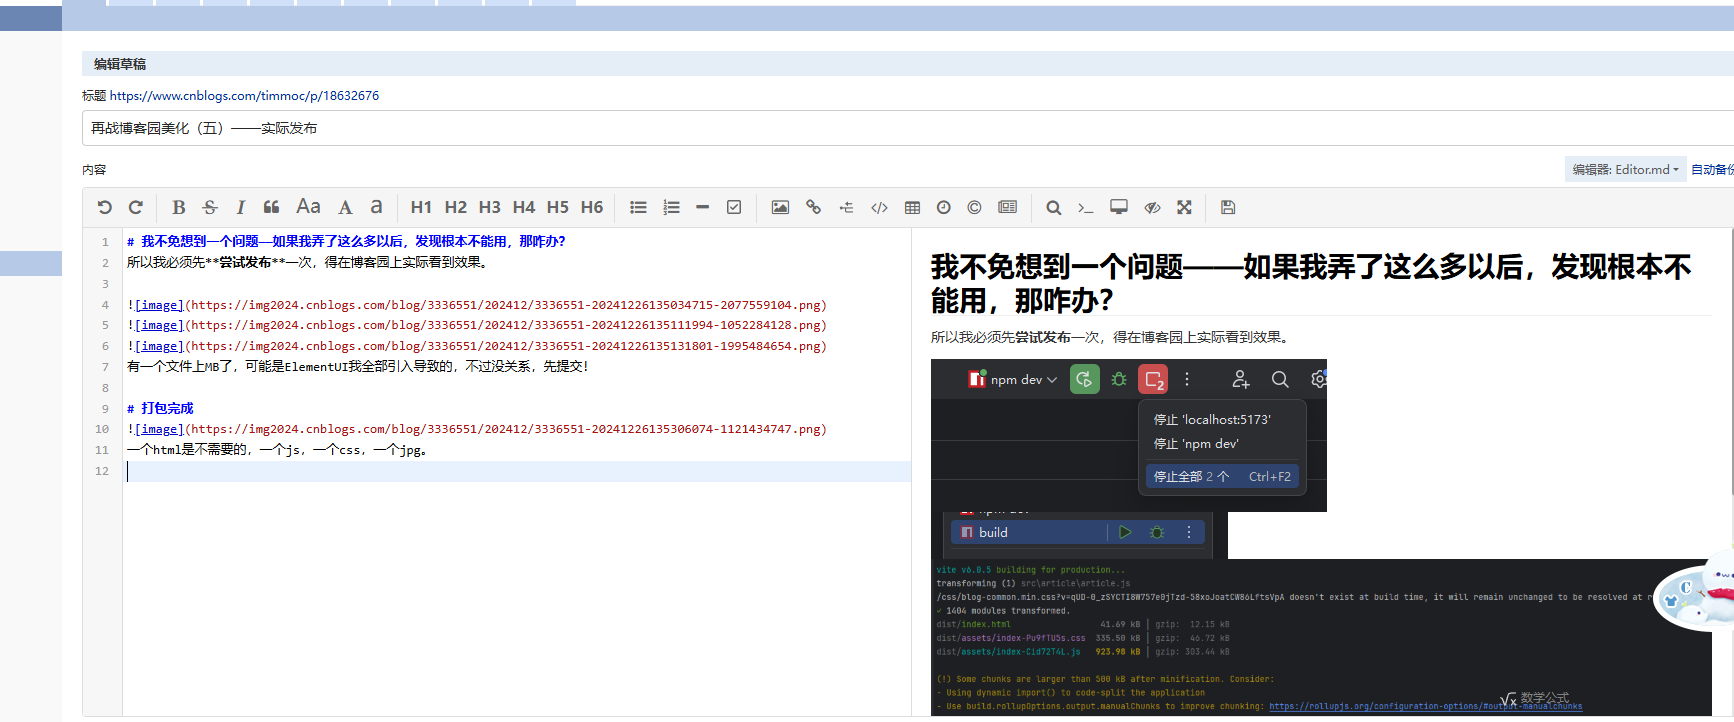The height and width of the screenshot is (722, 1734).
Task: Insert a block quote
Action: (271, 207)
